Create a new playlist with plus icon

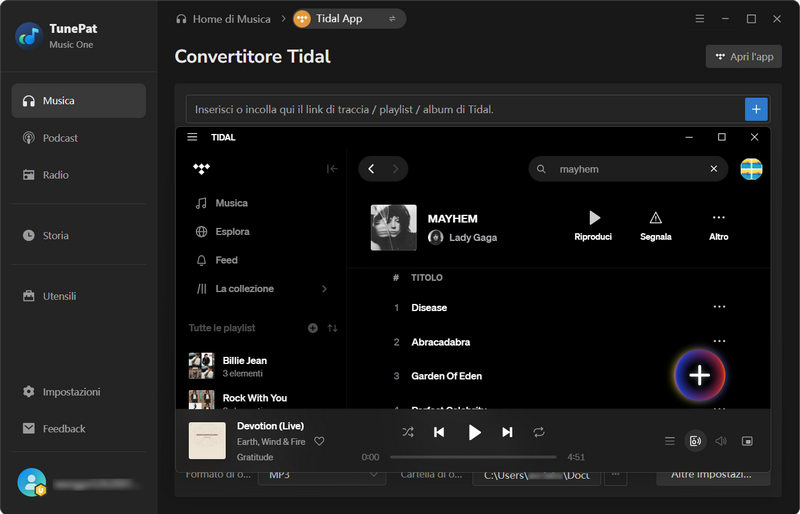pyautogui.click(x=313, y=328)
